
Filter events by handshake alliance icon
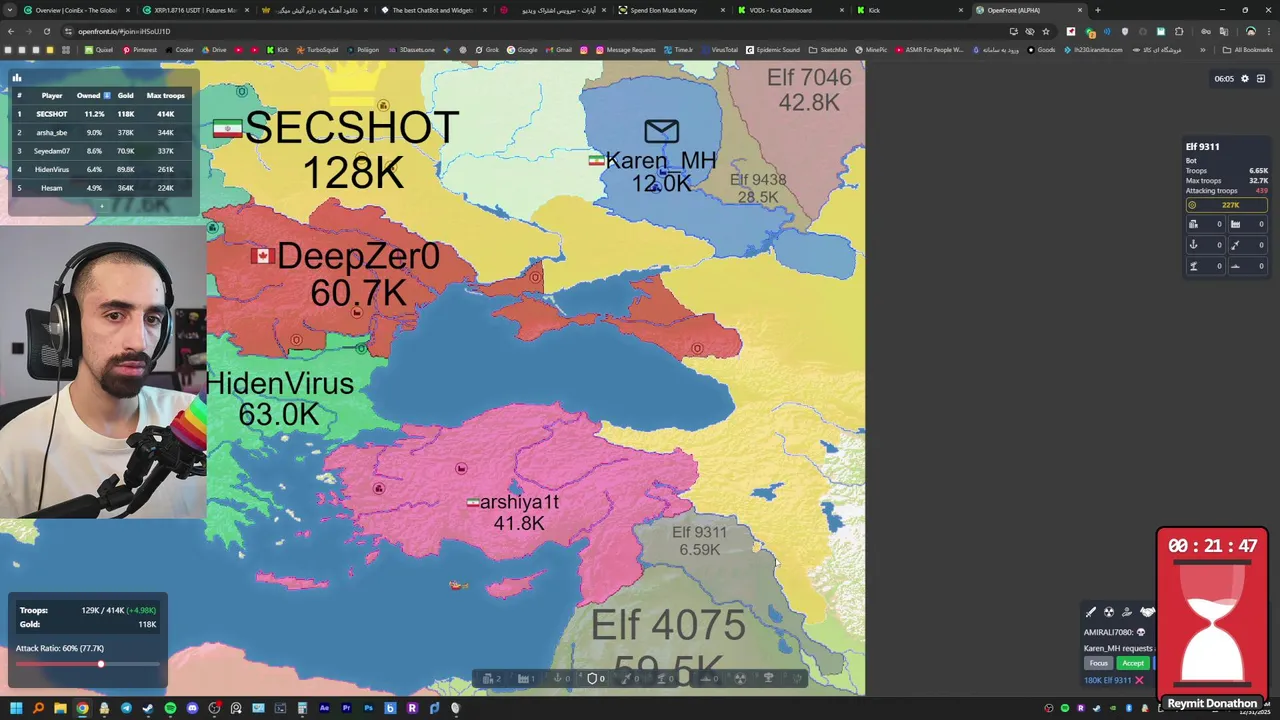pos(1147,612)
